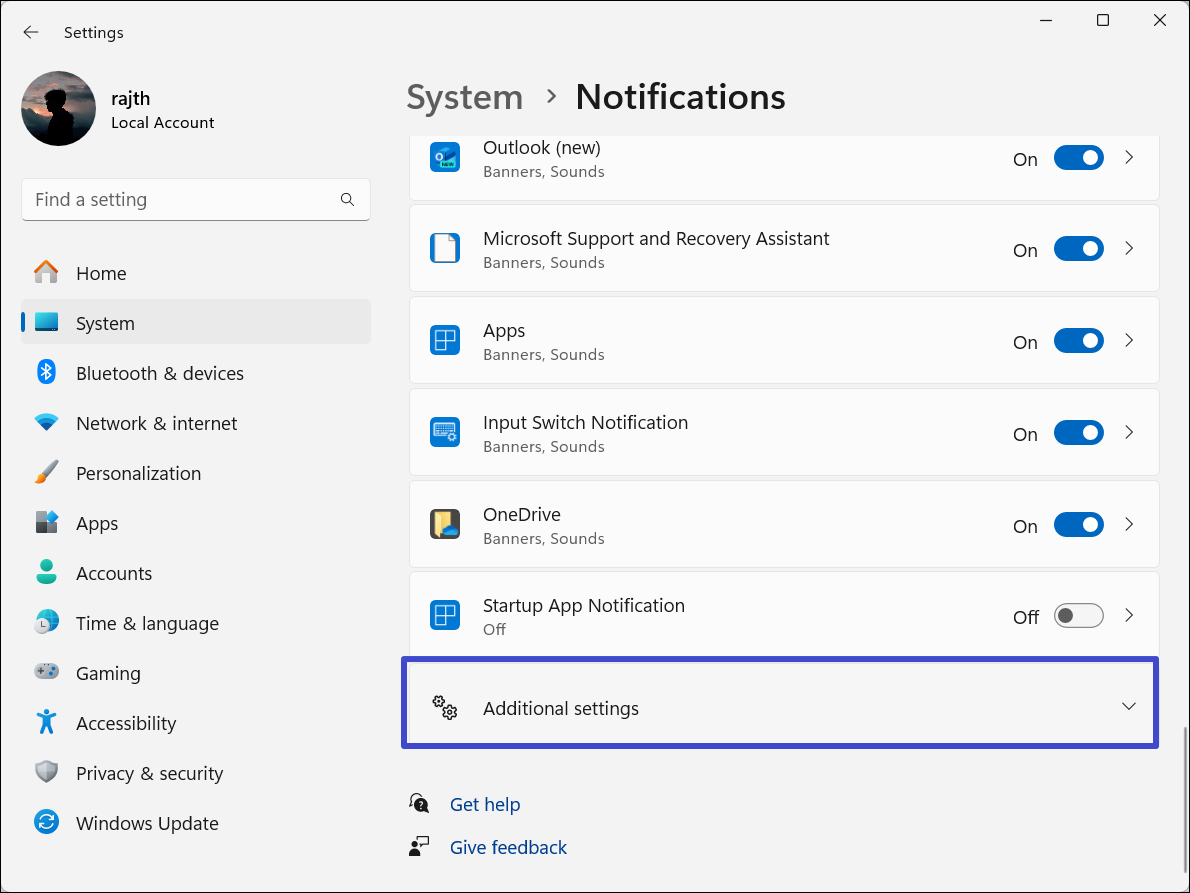The height and width of the screenshot is (893, 1190).
Task: Click the back arrow in Settings header
Action: [31, 32]
